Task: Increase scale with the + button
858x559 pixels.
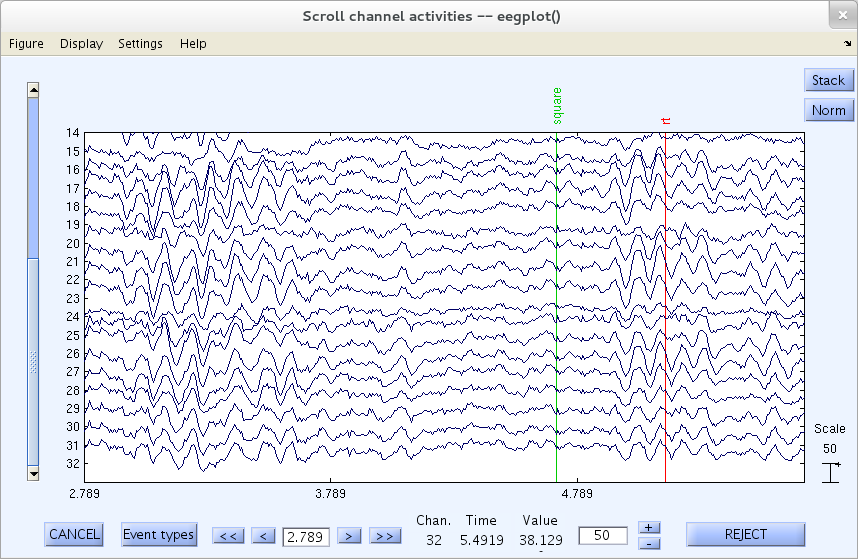Action: pyautogui.click(x=649, y=527)
